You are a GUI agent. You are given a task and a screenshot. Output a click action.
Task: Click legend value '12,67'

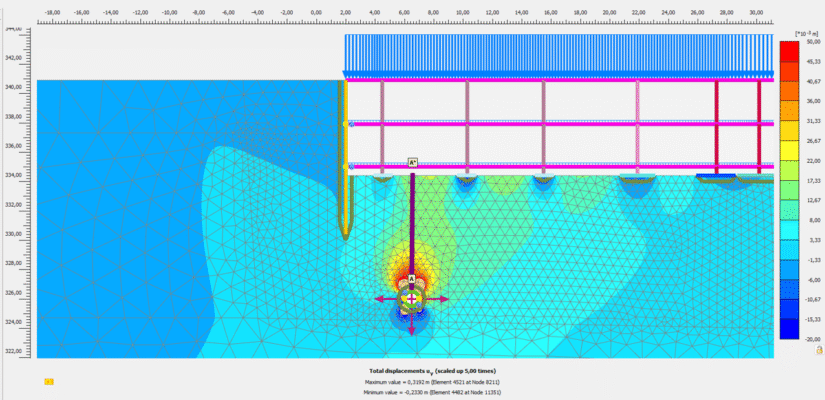click(x=812, y=201)
